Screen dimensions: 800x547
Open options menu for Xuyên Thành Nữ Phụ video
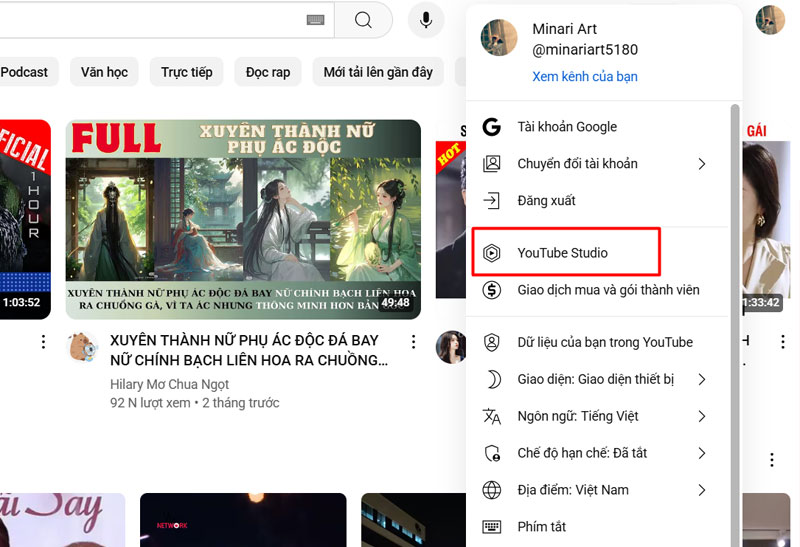[413, 342]
